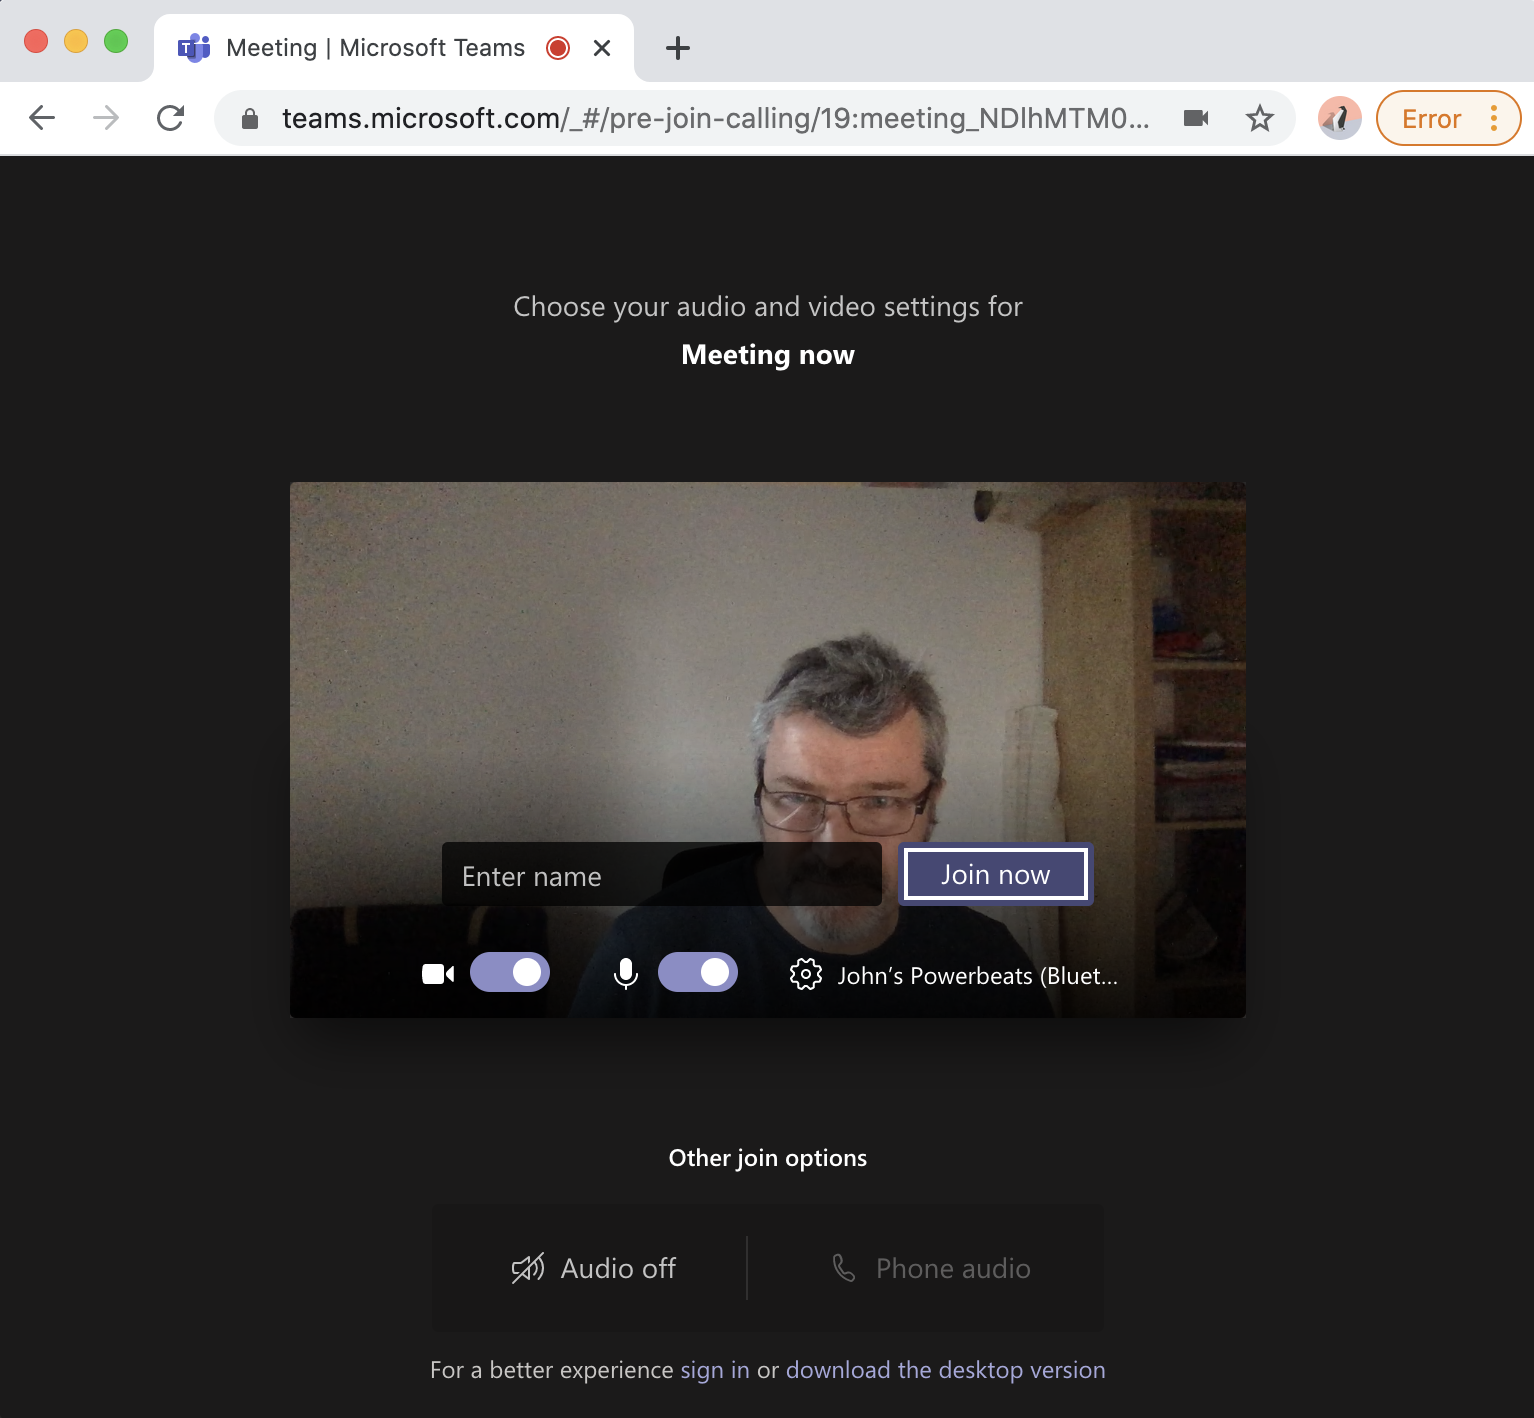
Task: Click the browser forward arrow
Action: [x=106, y=118]
